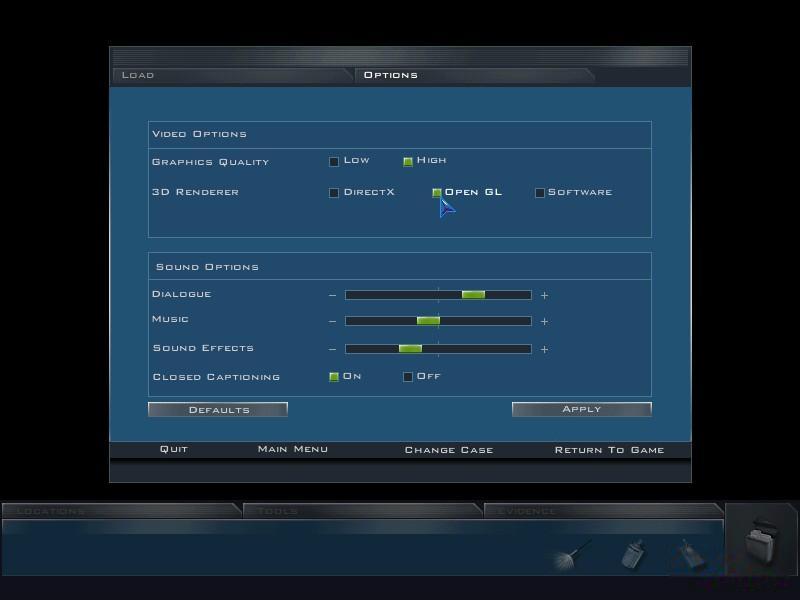The height and width of the screenshot is (600, 800).
Task: Increase sound effects volume plus icon
Action: tap(544, 349)
